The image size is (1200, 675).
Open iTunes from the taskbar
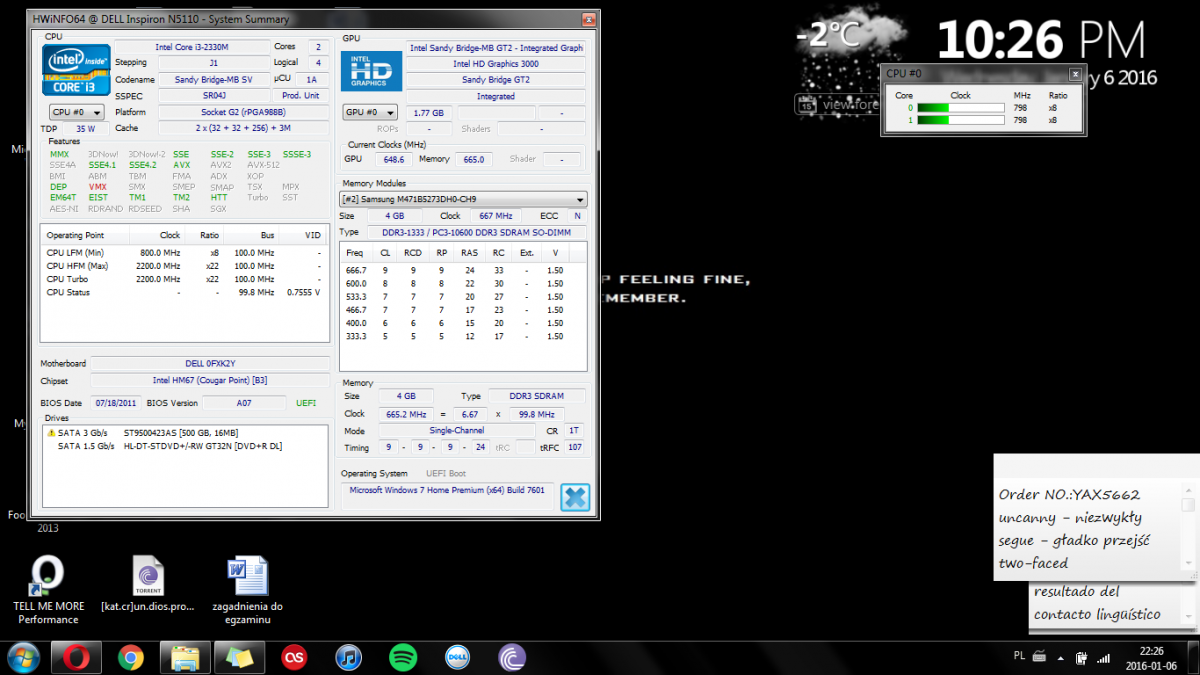point(348,657)
